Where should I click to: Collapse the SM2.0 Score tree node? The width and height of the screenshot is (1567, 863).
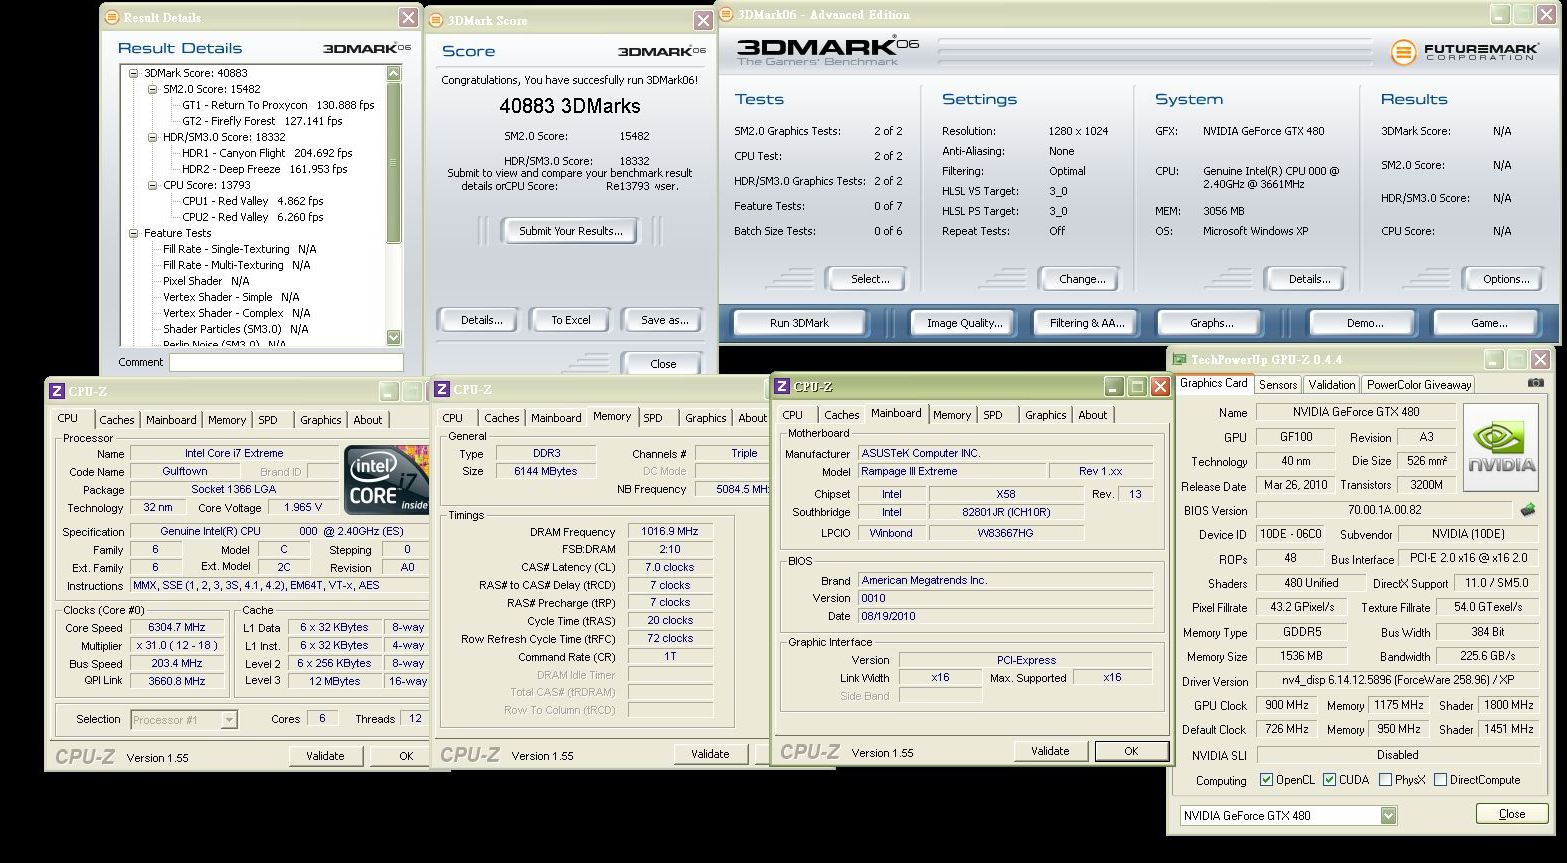click(x=152, y=89)
